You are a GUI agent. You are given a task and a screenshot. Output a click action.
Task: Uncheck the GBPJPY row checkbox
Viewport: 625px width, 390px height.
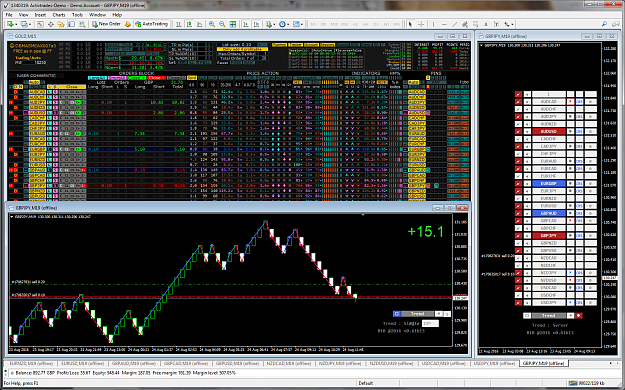tap(518, 236)
